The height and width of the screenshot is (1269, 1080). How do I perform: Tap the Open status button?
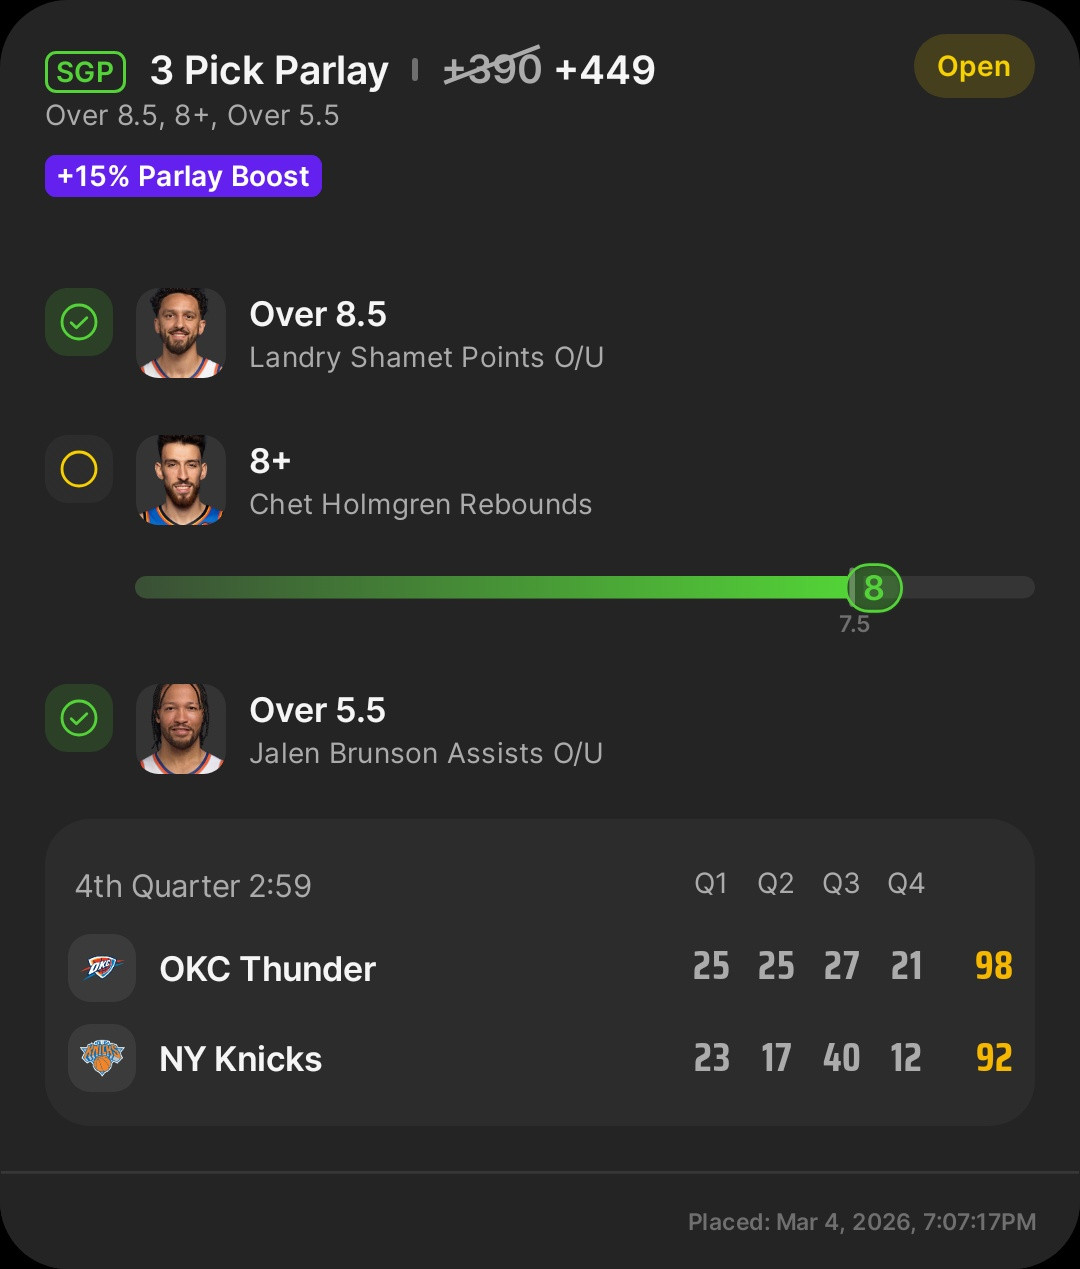point(974,66)
